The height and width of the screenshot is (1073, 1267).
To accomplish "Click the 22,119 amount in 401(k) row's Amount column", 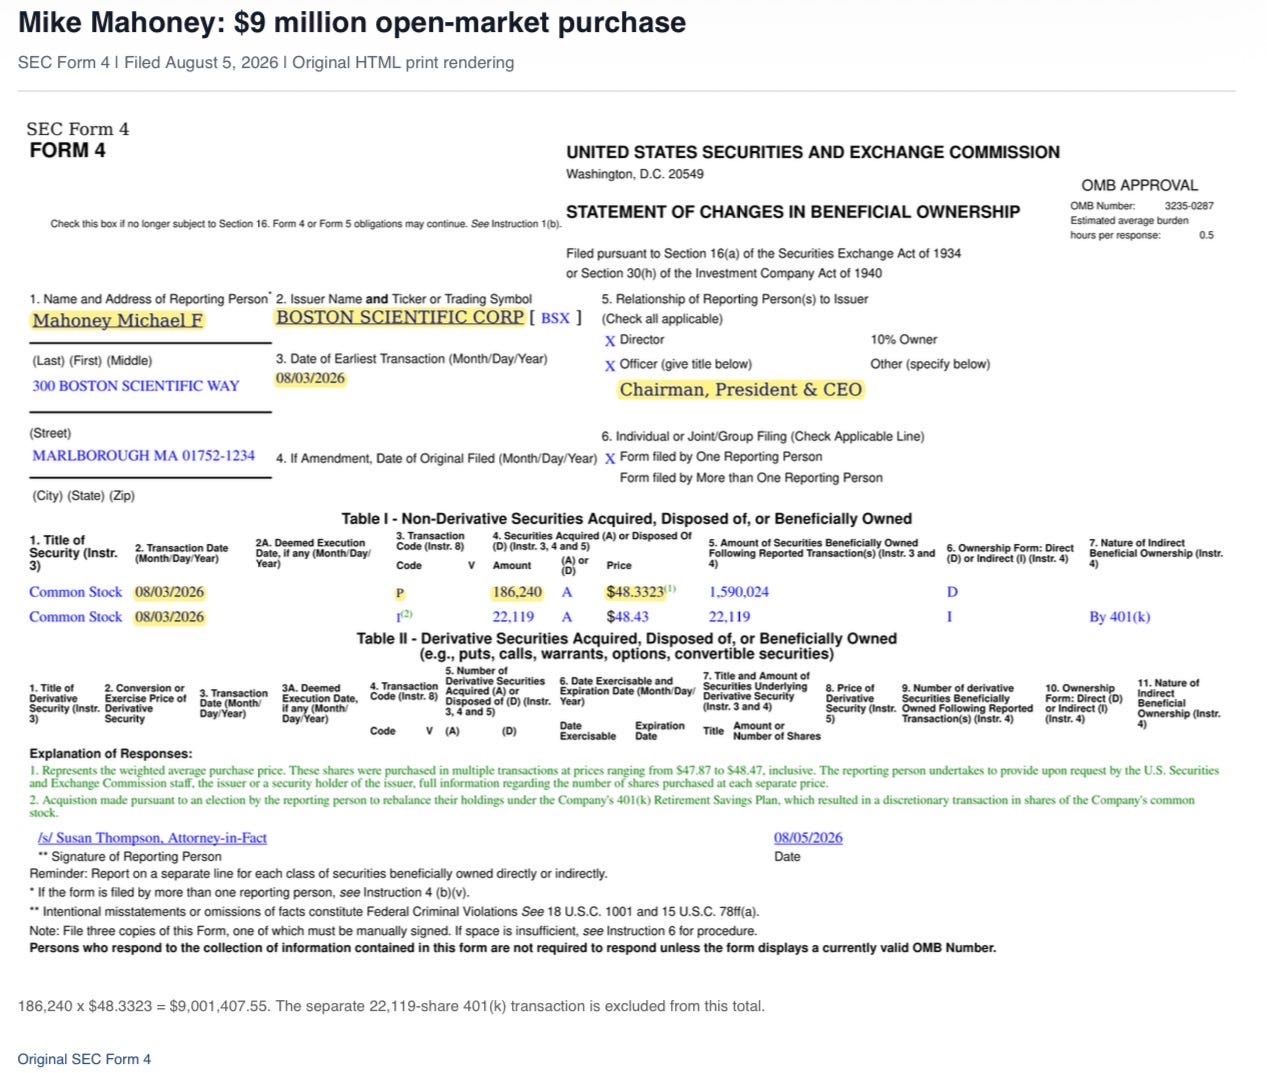I will 513,617.
